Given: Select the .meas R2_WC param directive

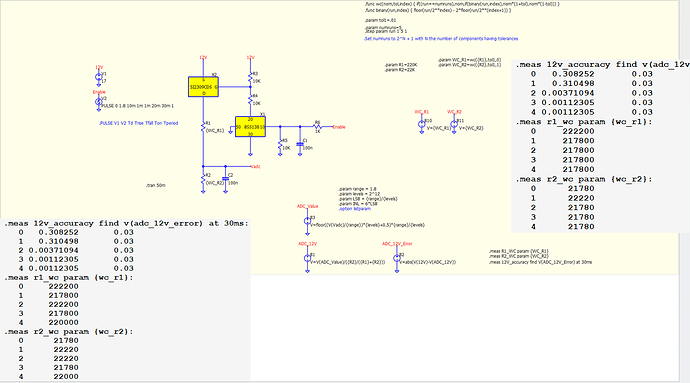Looking at the screenshot, I should click(519, 256).
